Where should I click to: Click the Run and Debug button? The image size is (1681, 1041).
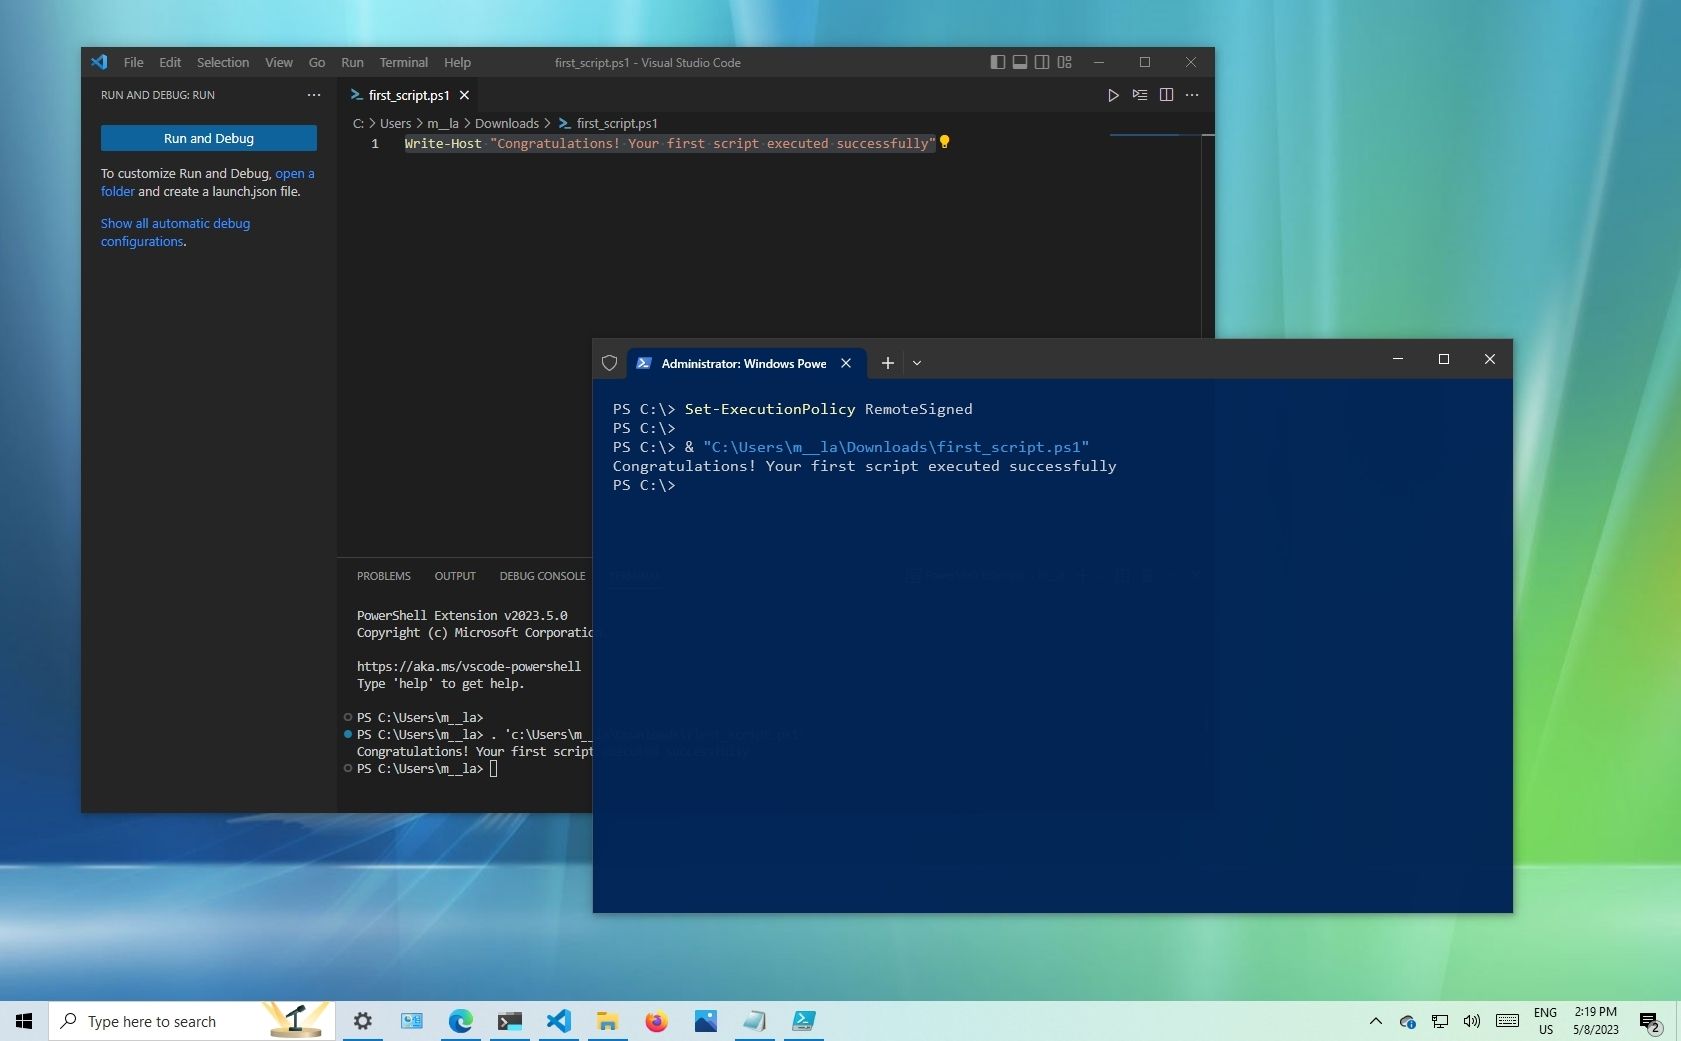coord(208,138)
